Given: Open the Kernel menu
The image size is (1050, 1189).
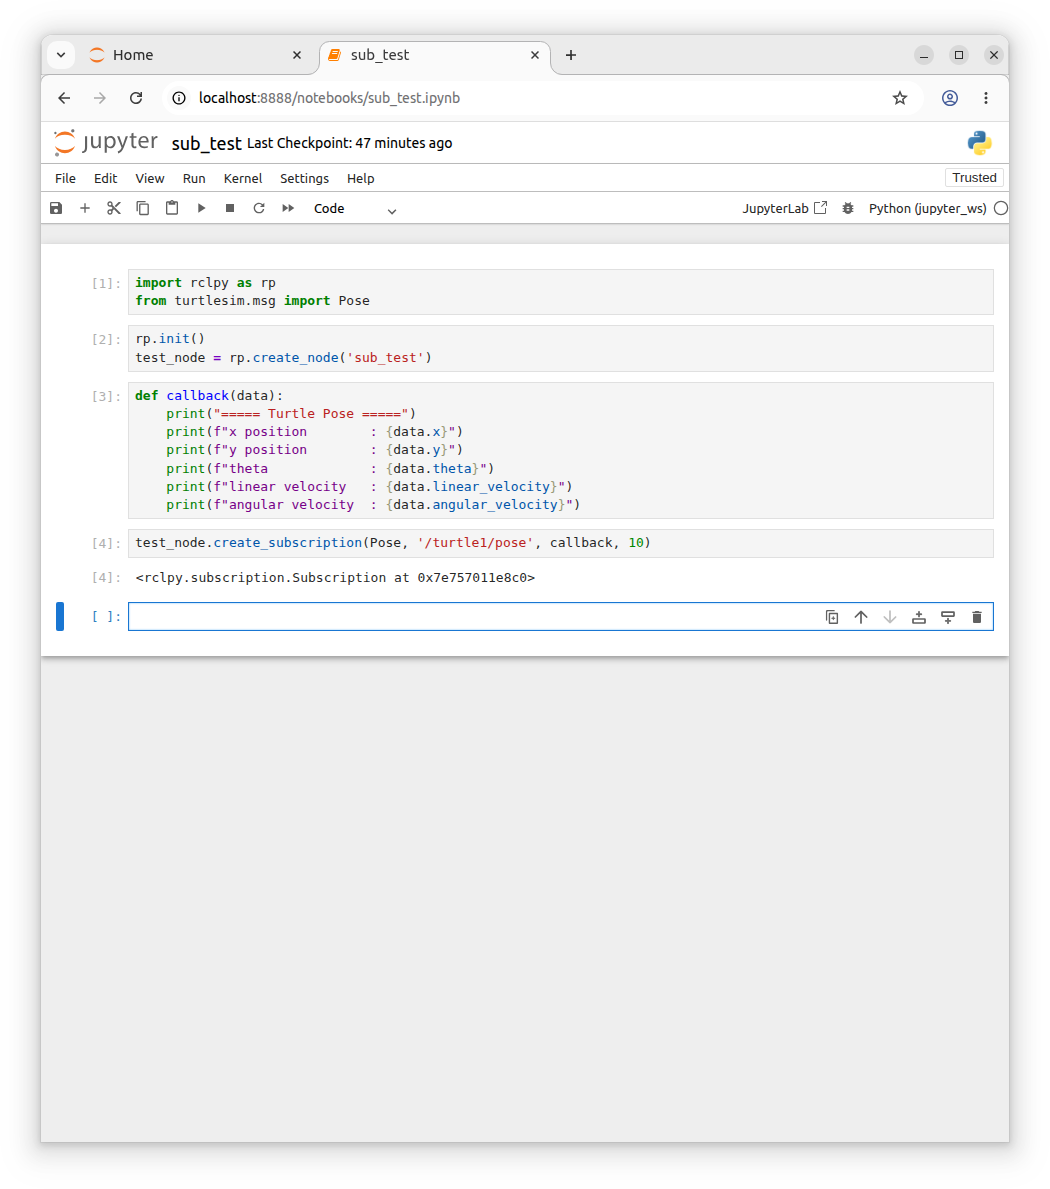Looking at the screenshot, I should point(243,178).
